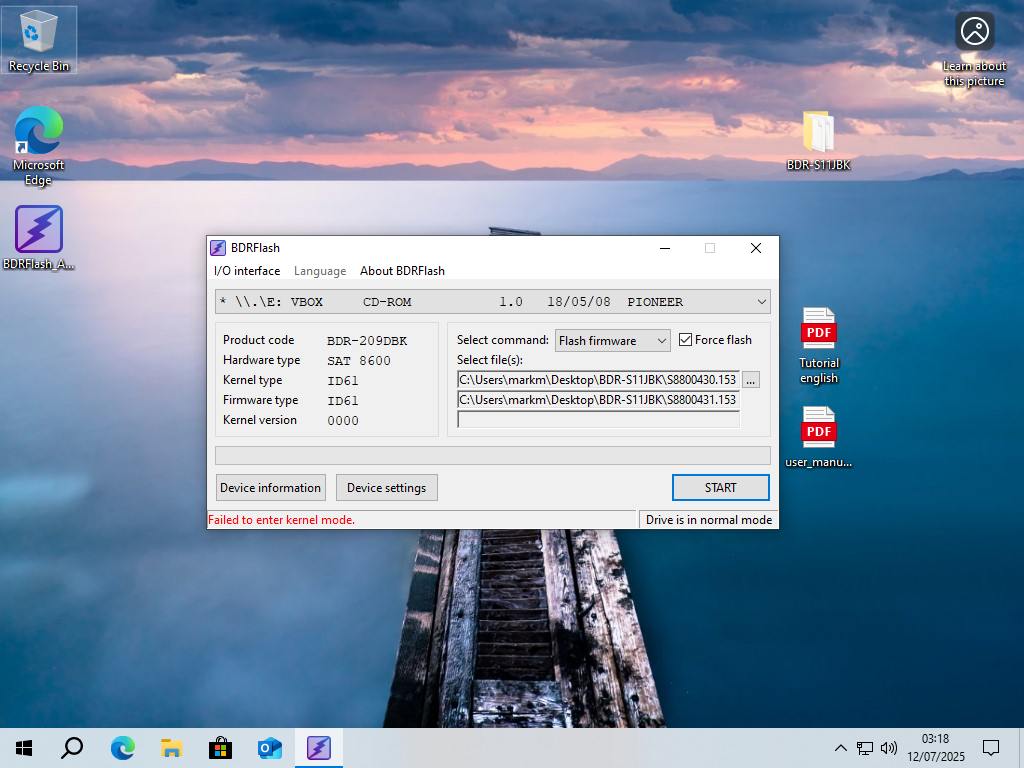Image resolution: width=1024 pixels, height=768 pixels.
Task: Click the Learn about this picture icon
Action: 974,50
